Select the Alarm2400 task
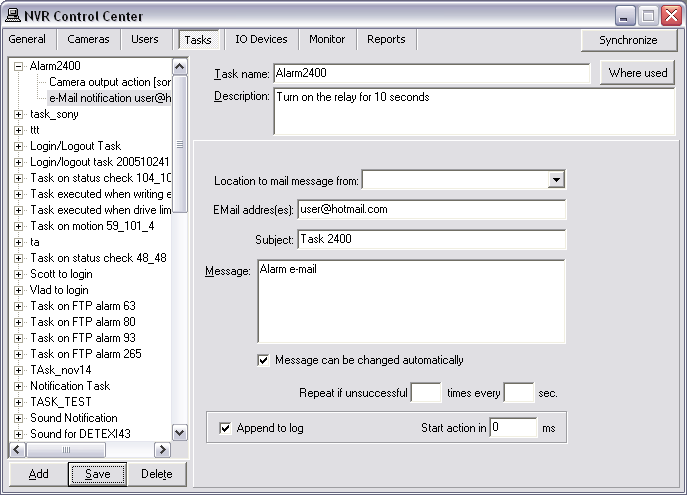Image resolution: width=687 pixels, height=495 pixels. click(55, 66)
